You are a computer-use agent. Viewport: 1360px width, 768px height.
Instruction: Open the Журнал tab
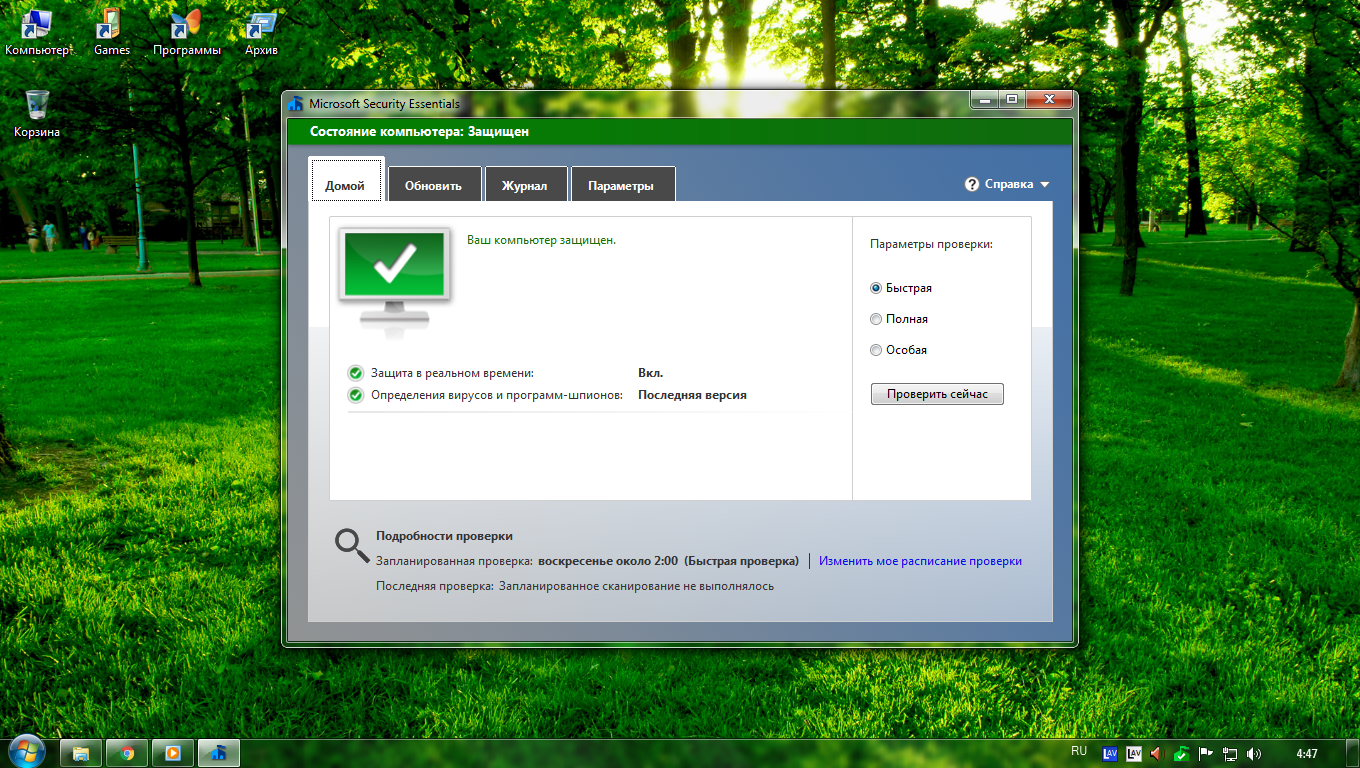click(x=525, y=184)
